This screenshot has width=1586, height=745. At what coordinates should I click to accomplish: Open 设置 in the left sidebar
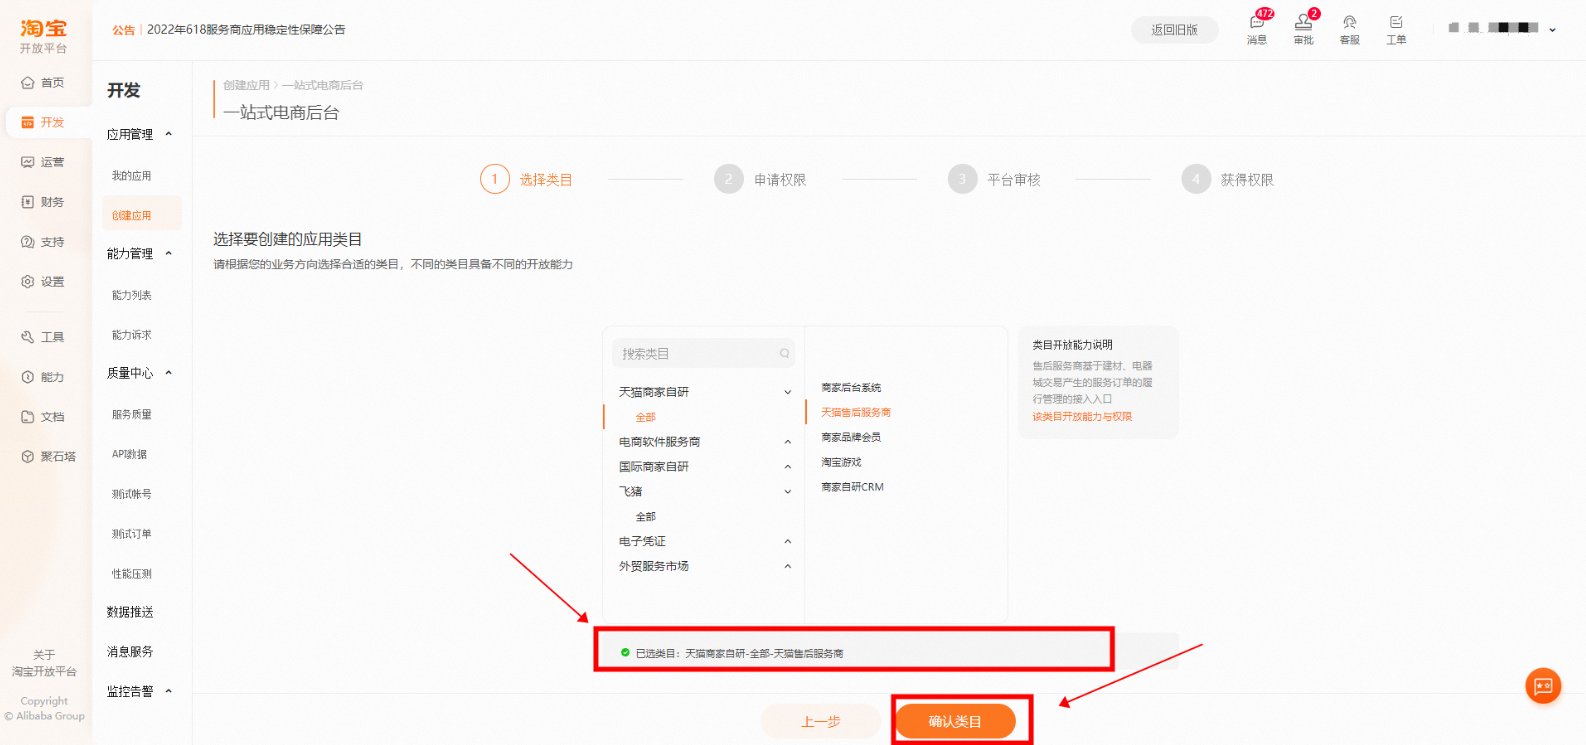pos(43,282)
